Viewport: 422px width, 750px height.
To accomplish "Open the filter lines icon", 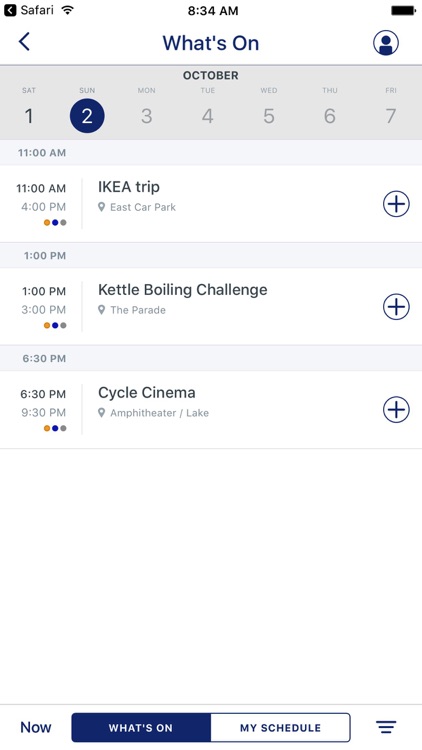I will [386, 728].
